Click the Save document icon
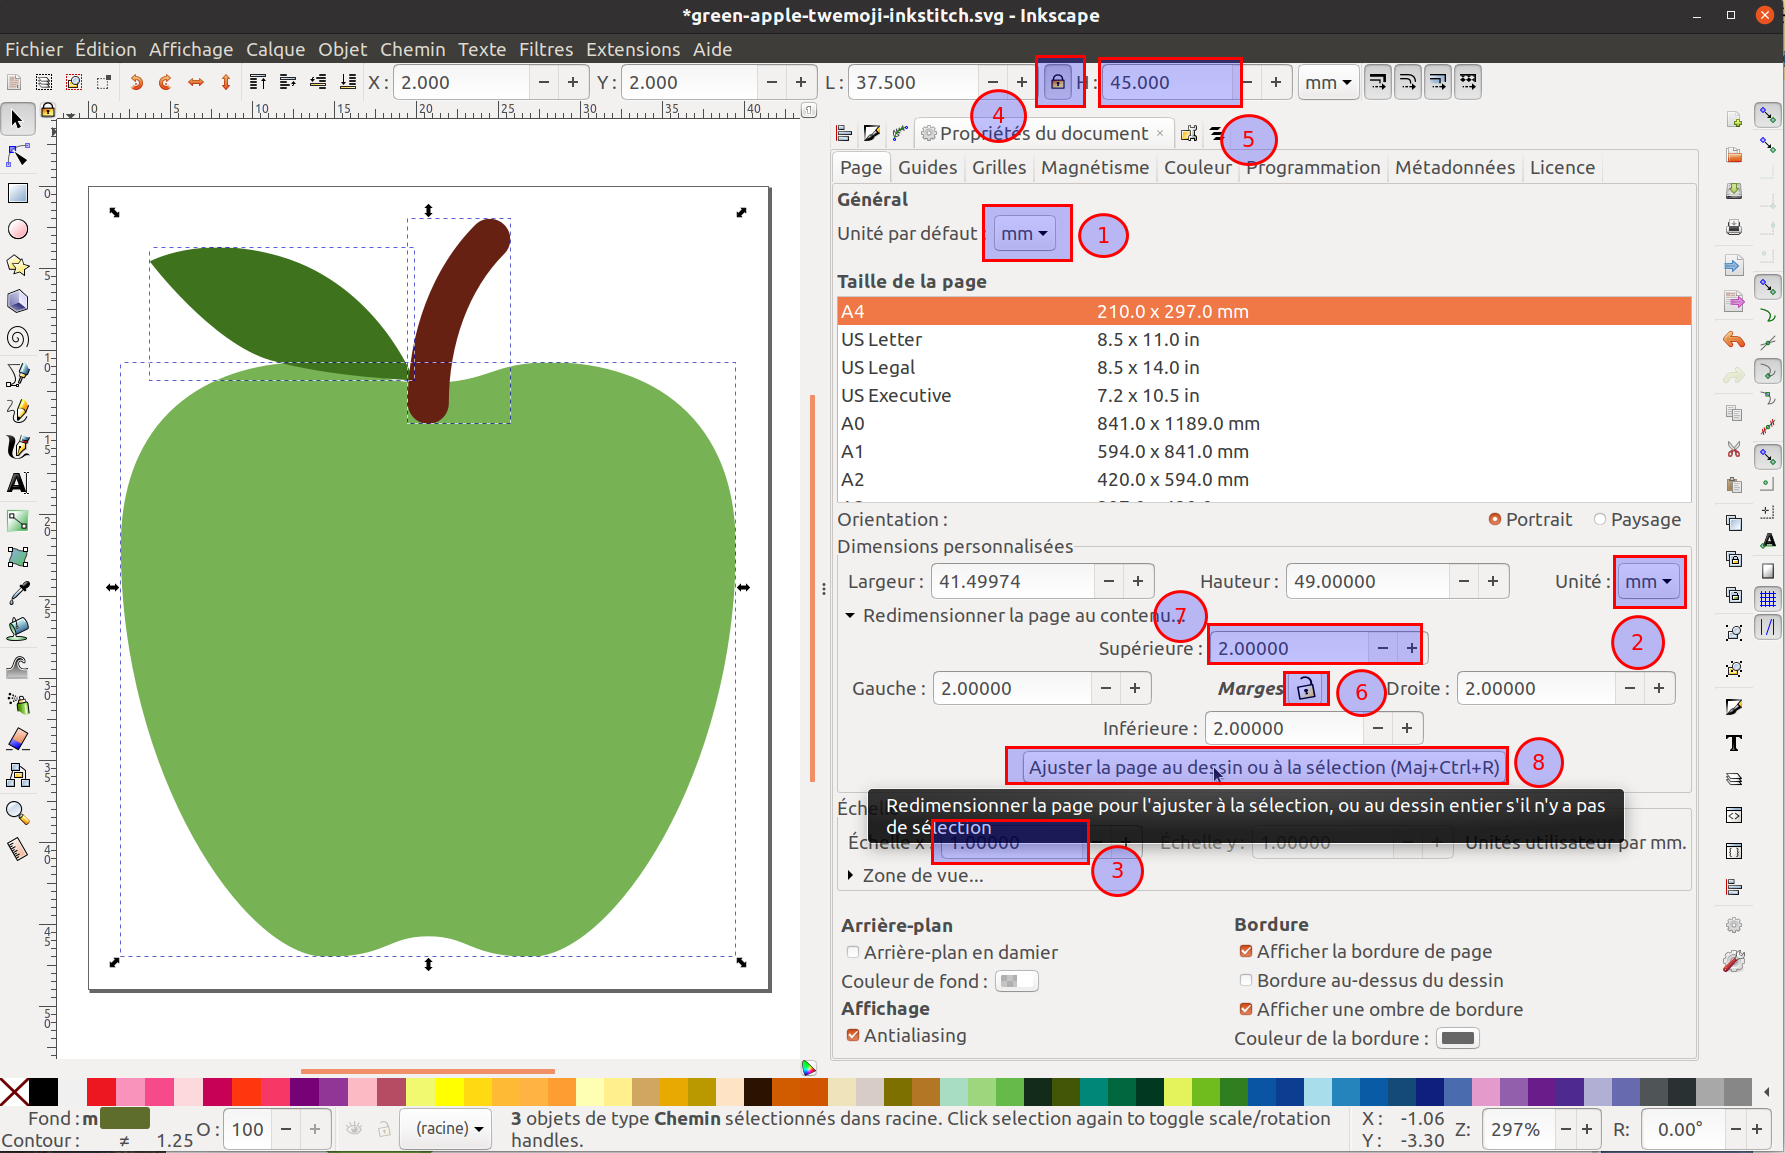1785x1153 pixels. click(x=1734, y=191)
